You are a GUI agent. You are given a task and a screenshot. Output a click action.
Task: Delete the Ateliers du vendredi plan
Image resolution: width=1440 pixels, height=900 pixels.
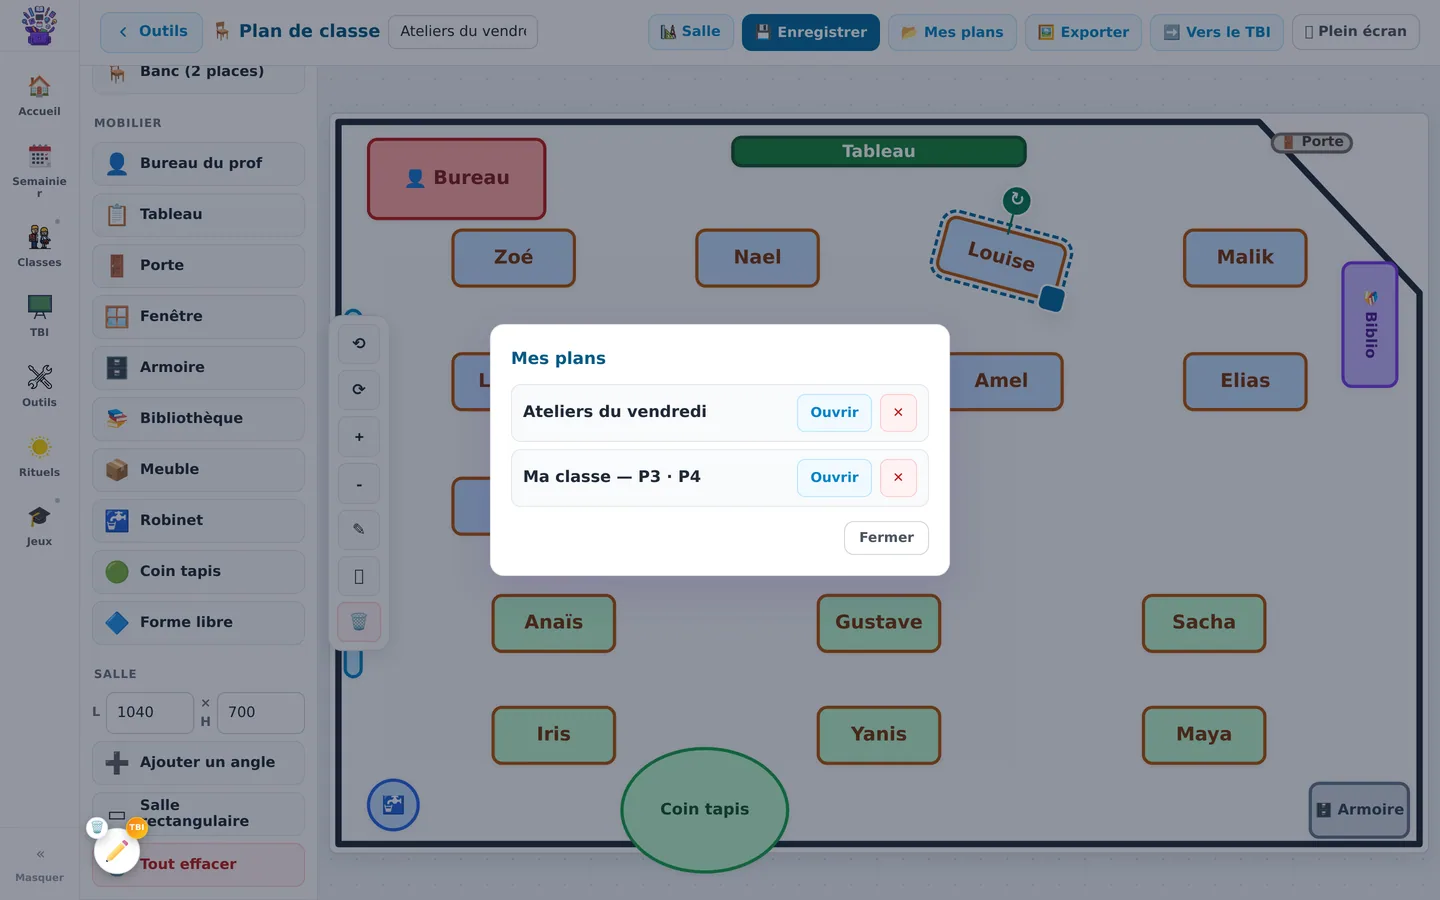pos(898,413)
